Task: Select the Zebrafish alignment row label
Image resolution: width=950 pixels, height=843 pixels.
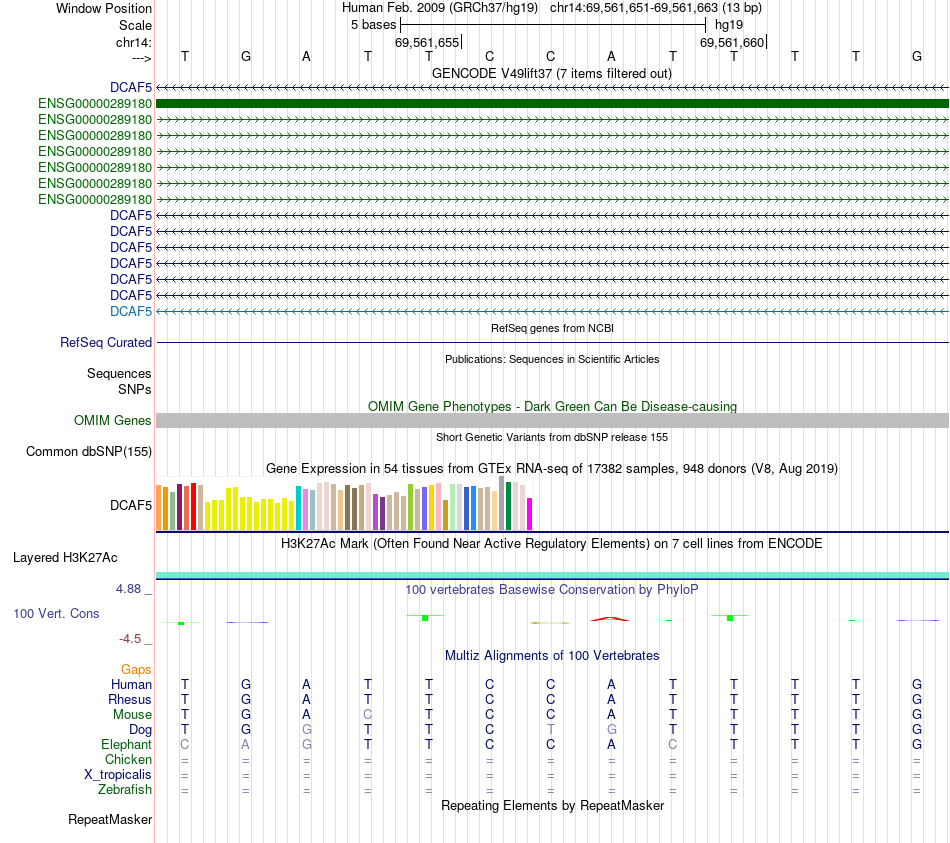Action: click(125, 790)
